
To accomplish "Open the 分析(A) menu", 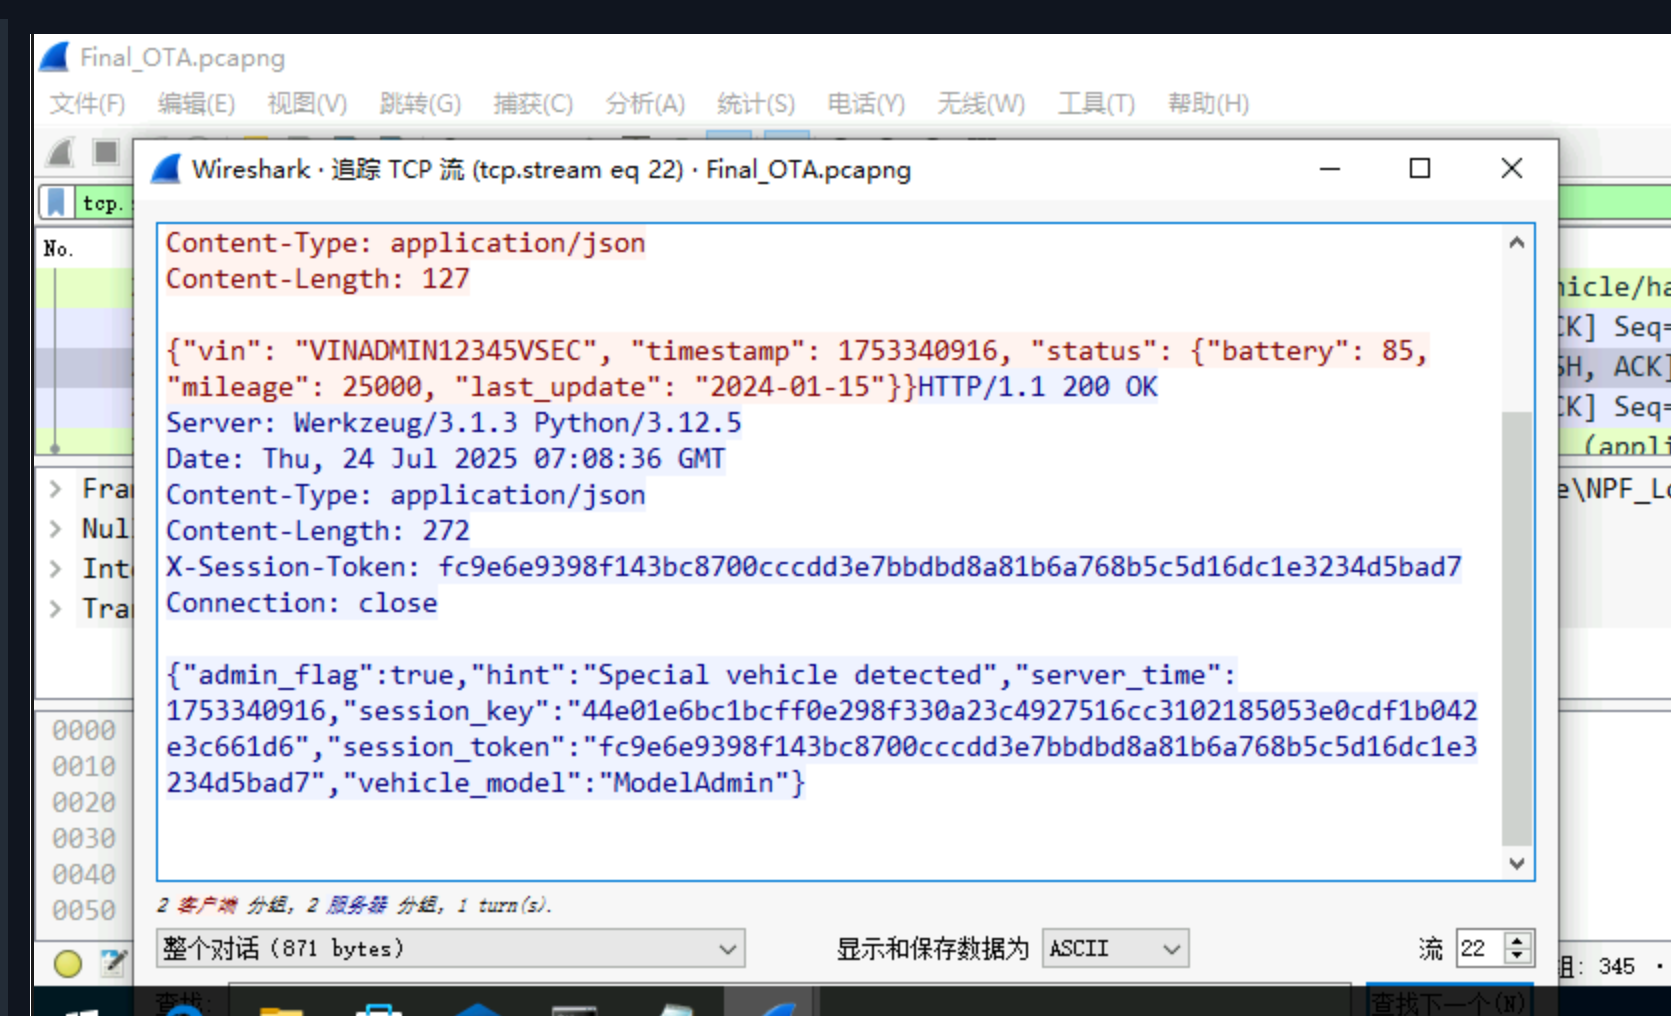I will (x=645, y=104).
